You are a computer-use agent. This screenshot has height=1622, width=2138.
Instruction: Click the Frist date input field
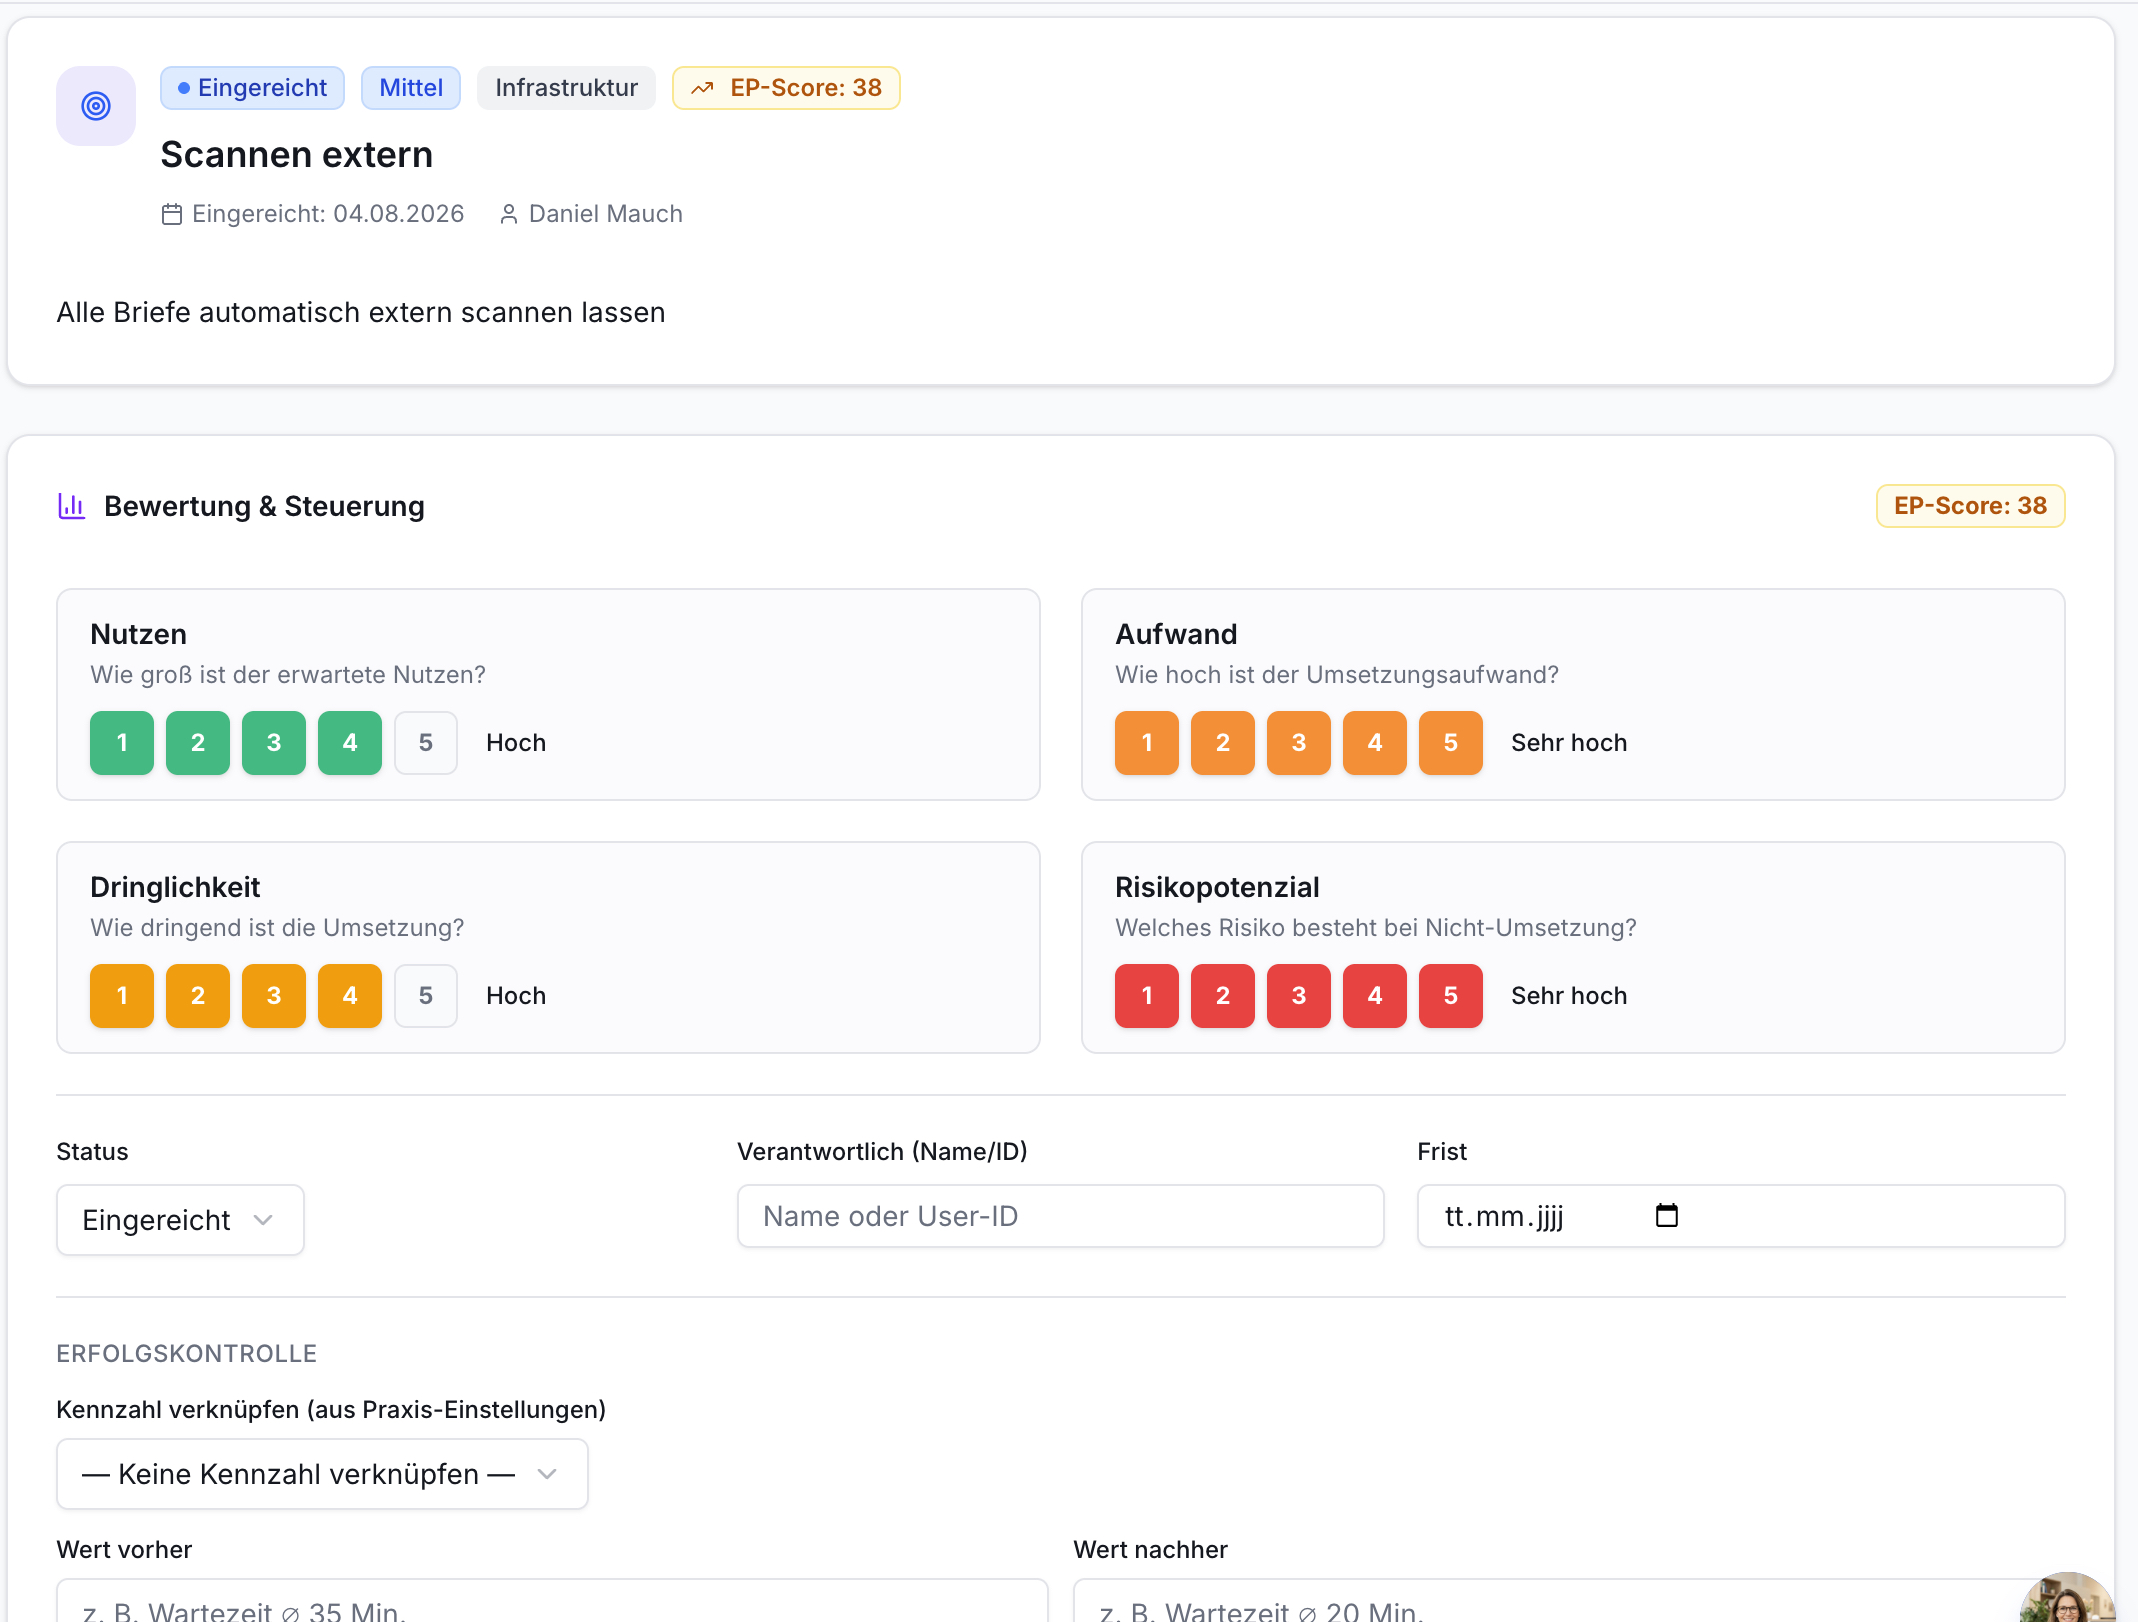point(1741,1216)
